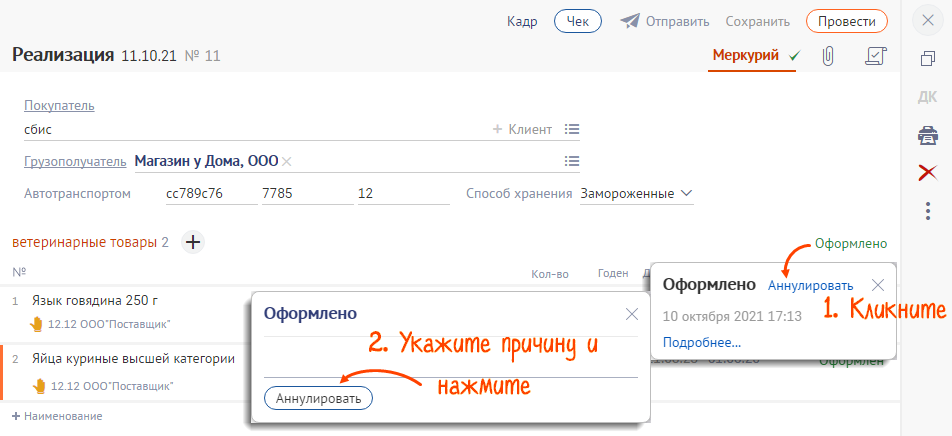
Task: Open the paperclip attachments icon
Action: [827, 56]
